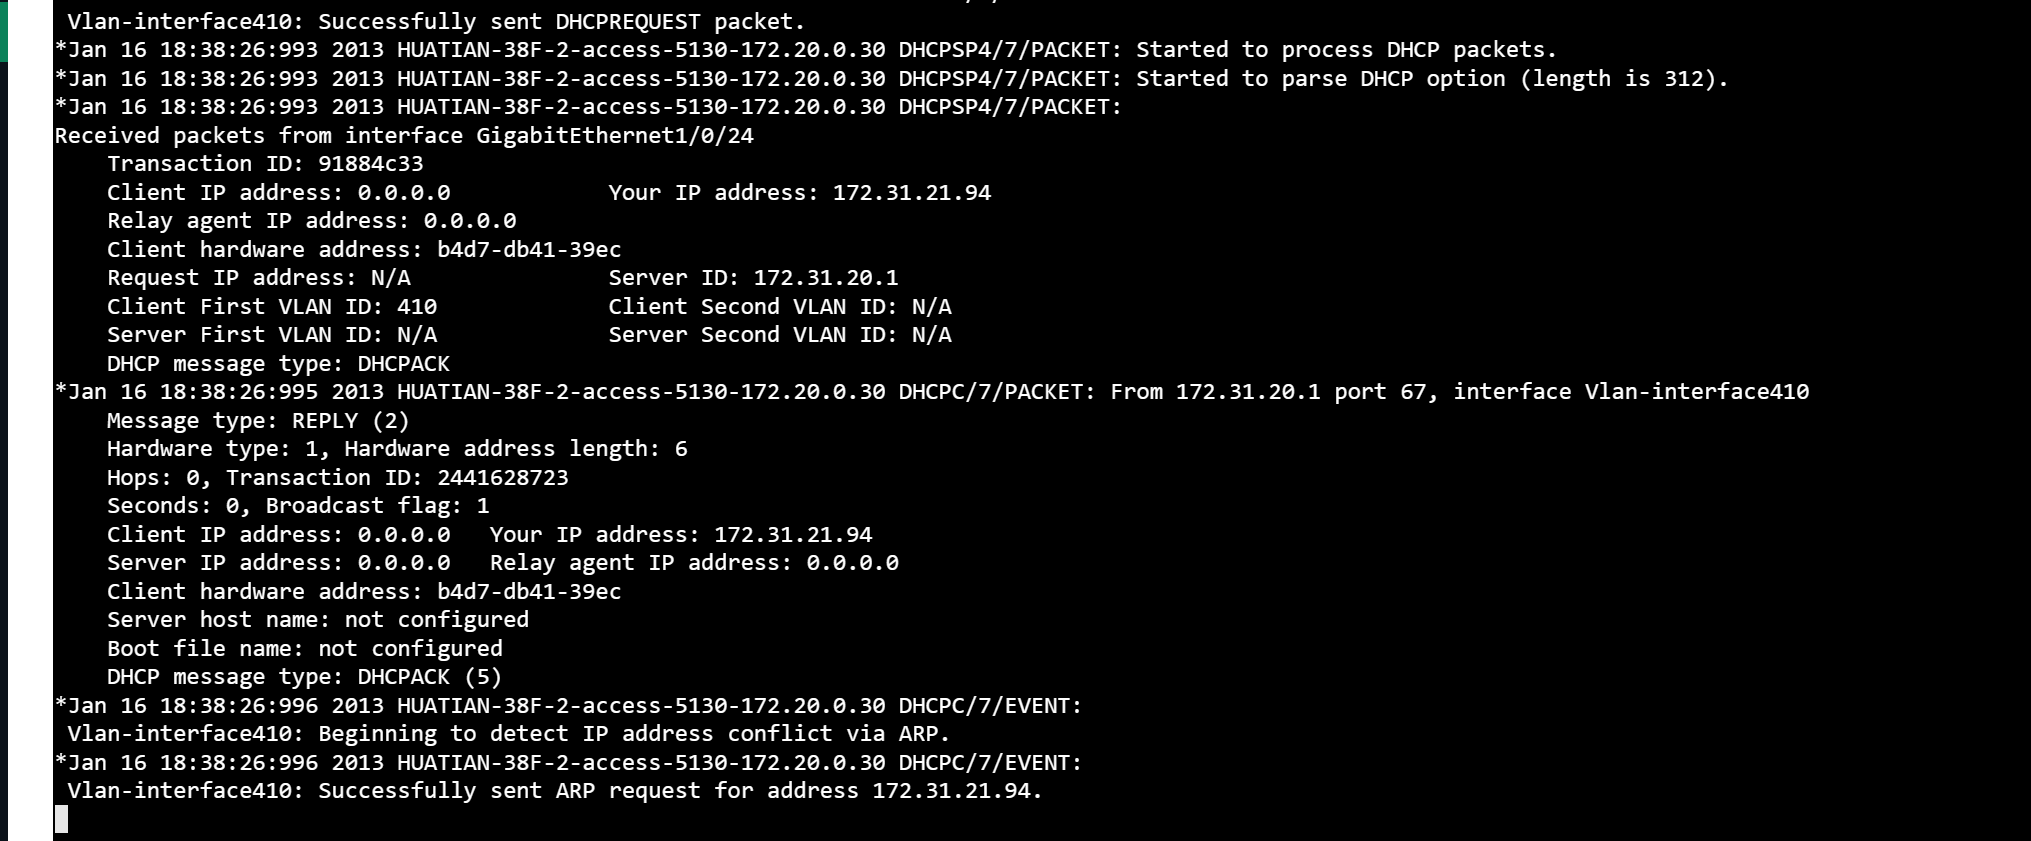
Task: Click the Boot file name line
Action: (304, 649)
